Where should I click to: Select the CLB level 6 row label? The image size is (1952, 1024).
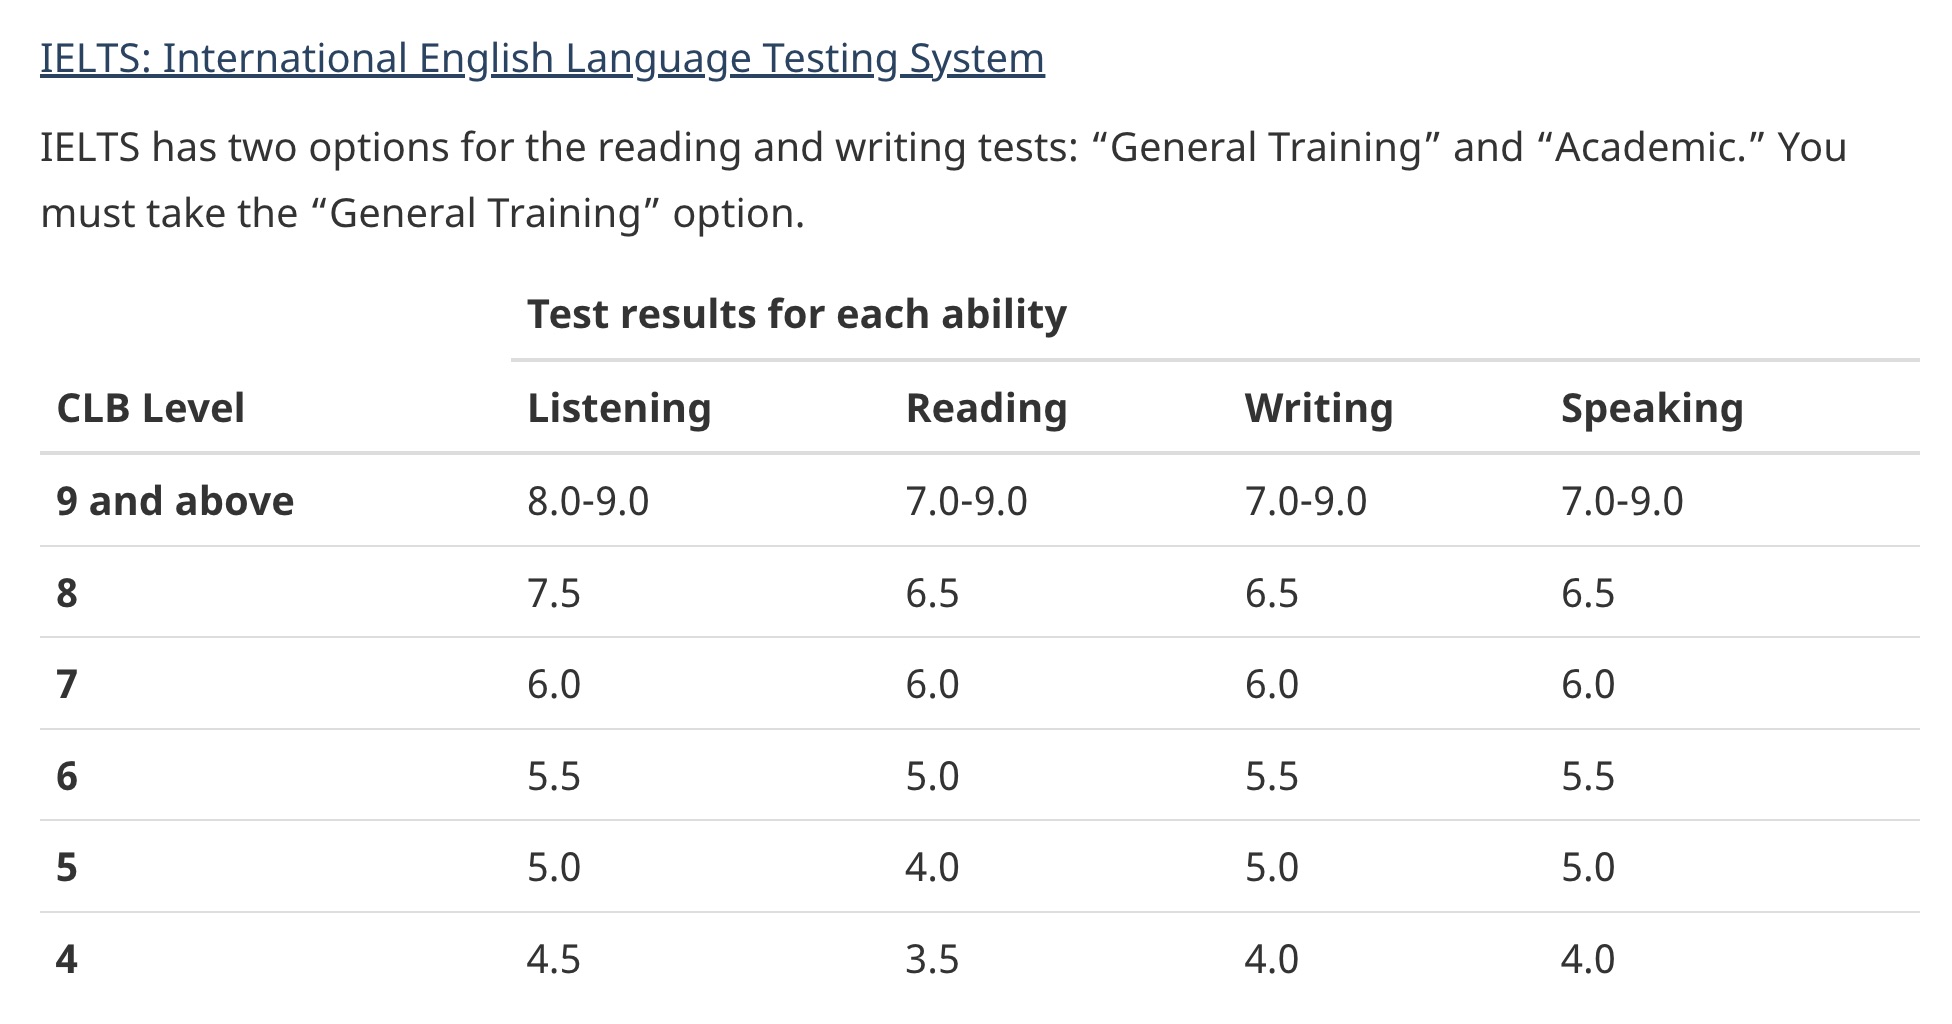(x=67, y=777)
